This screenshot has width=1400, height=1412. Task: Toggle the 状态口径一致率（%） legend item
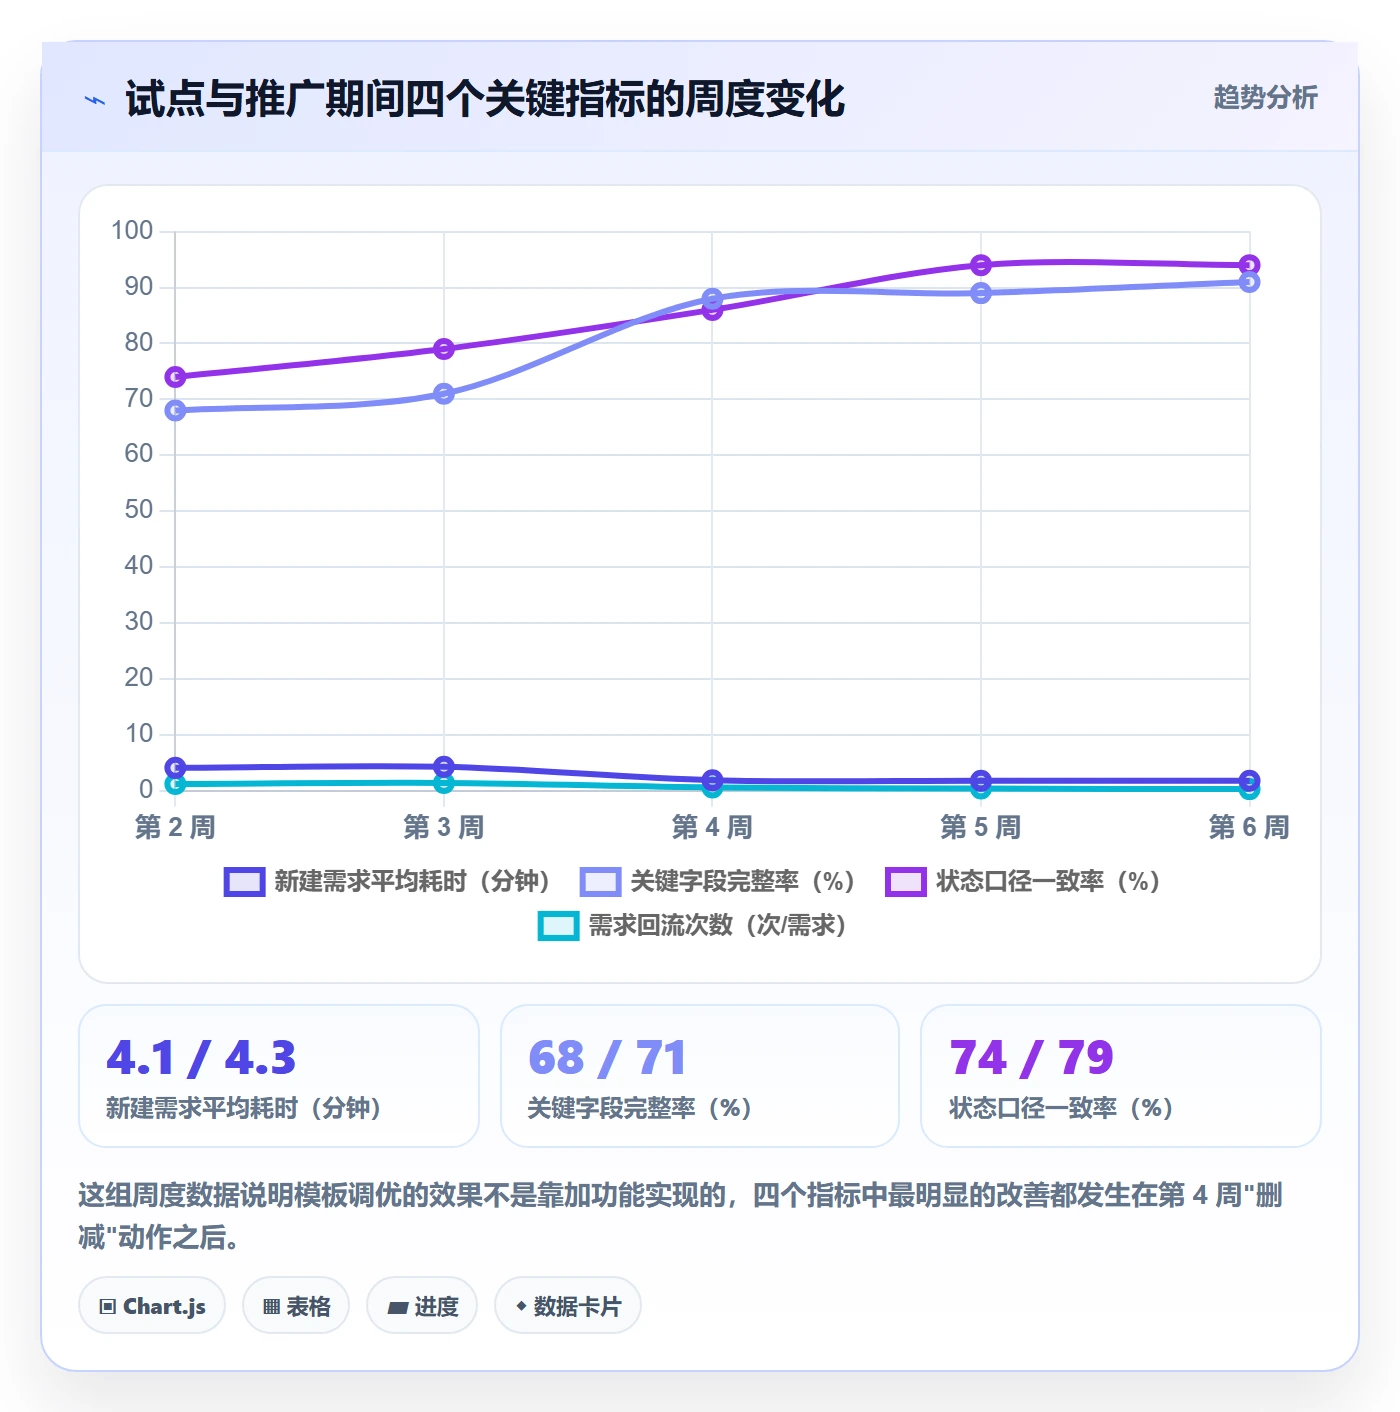[x=1023, y=881]
